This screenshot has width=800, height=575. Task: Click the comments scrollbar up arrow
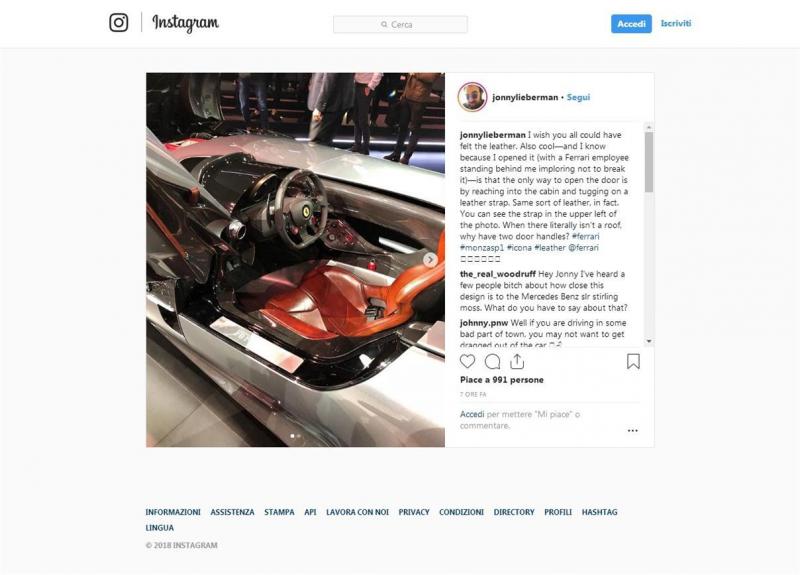[649, 127]
